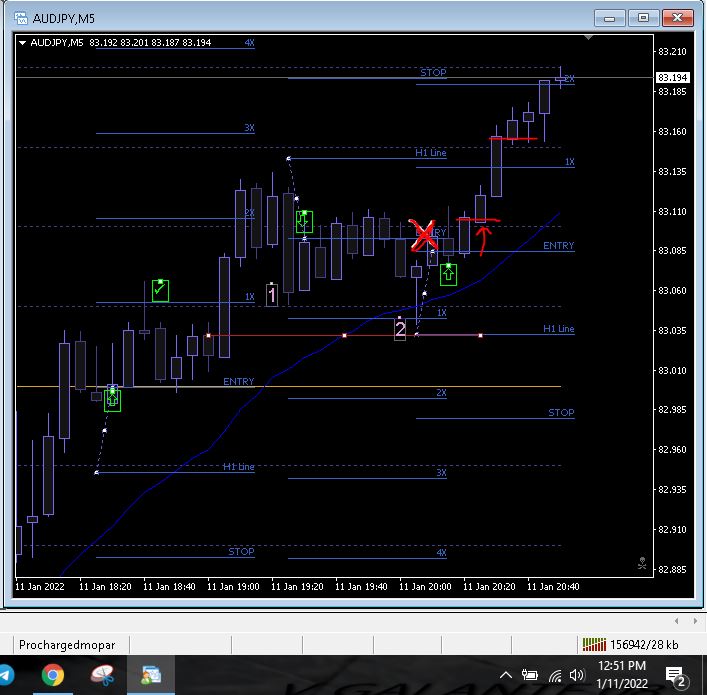Click the ENTRY label near 83.085 level

559,246
